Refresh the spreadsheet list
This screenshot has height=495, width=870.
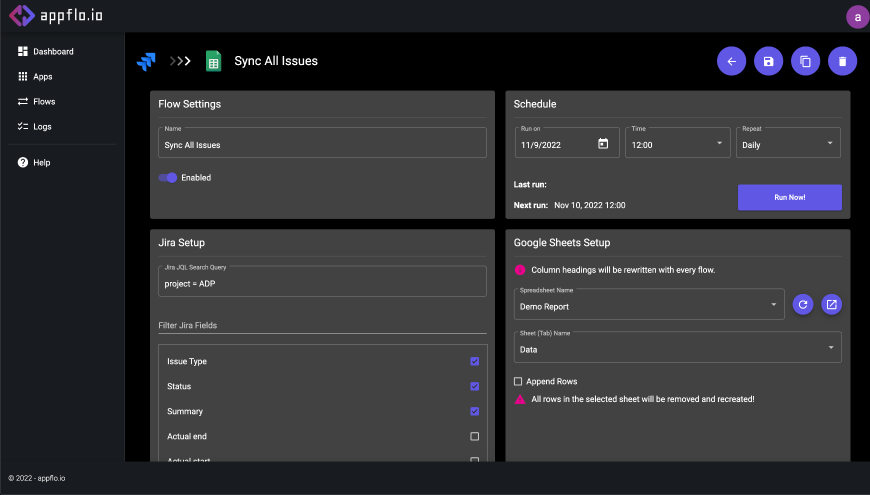802,304
